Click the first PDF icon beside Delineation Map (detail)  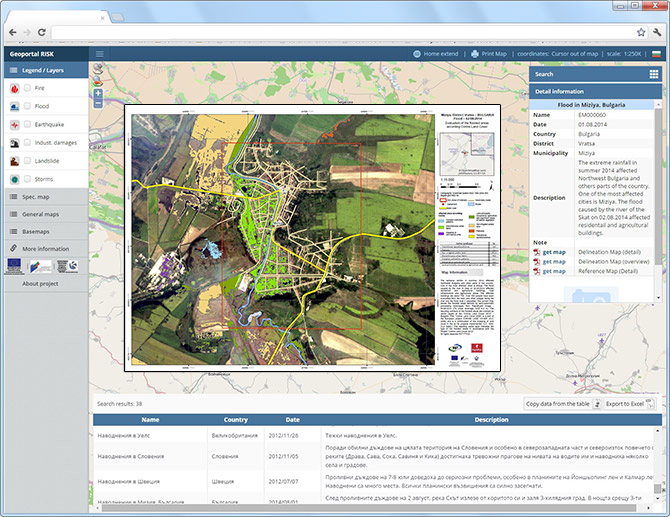click(537, 253)
